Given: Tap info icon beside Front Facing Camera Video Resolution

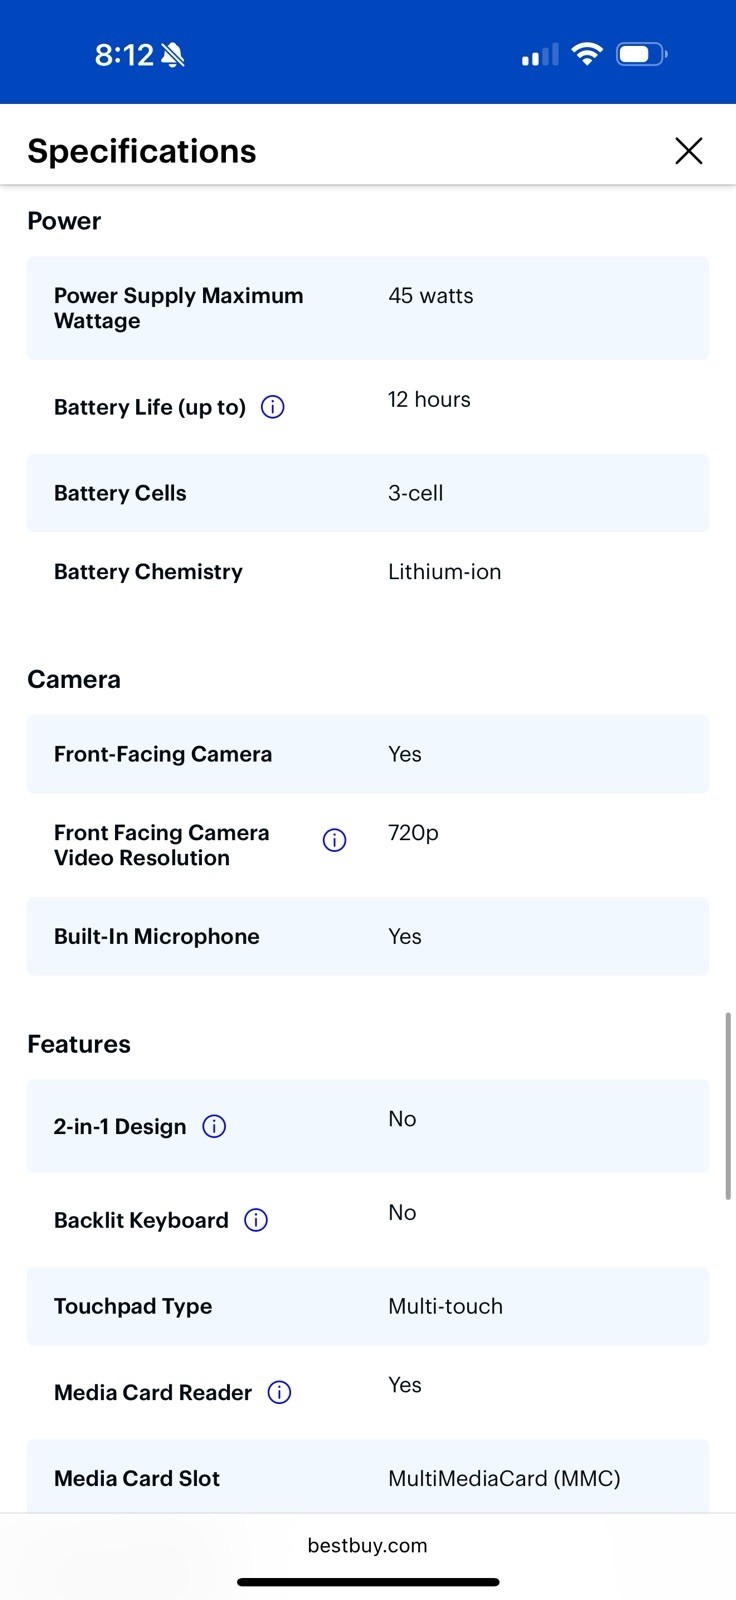Looking at the screenshot, I should 334,840.
